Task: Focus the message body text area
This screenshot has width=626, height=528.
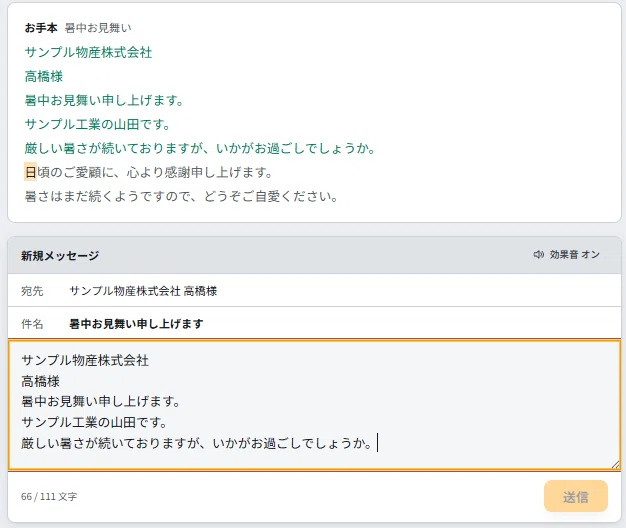Action: click(314, 405)
